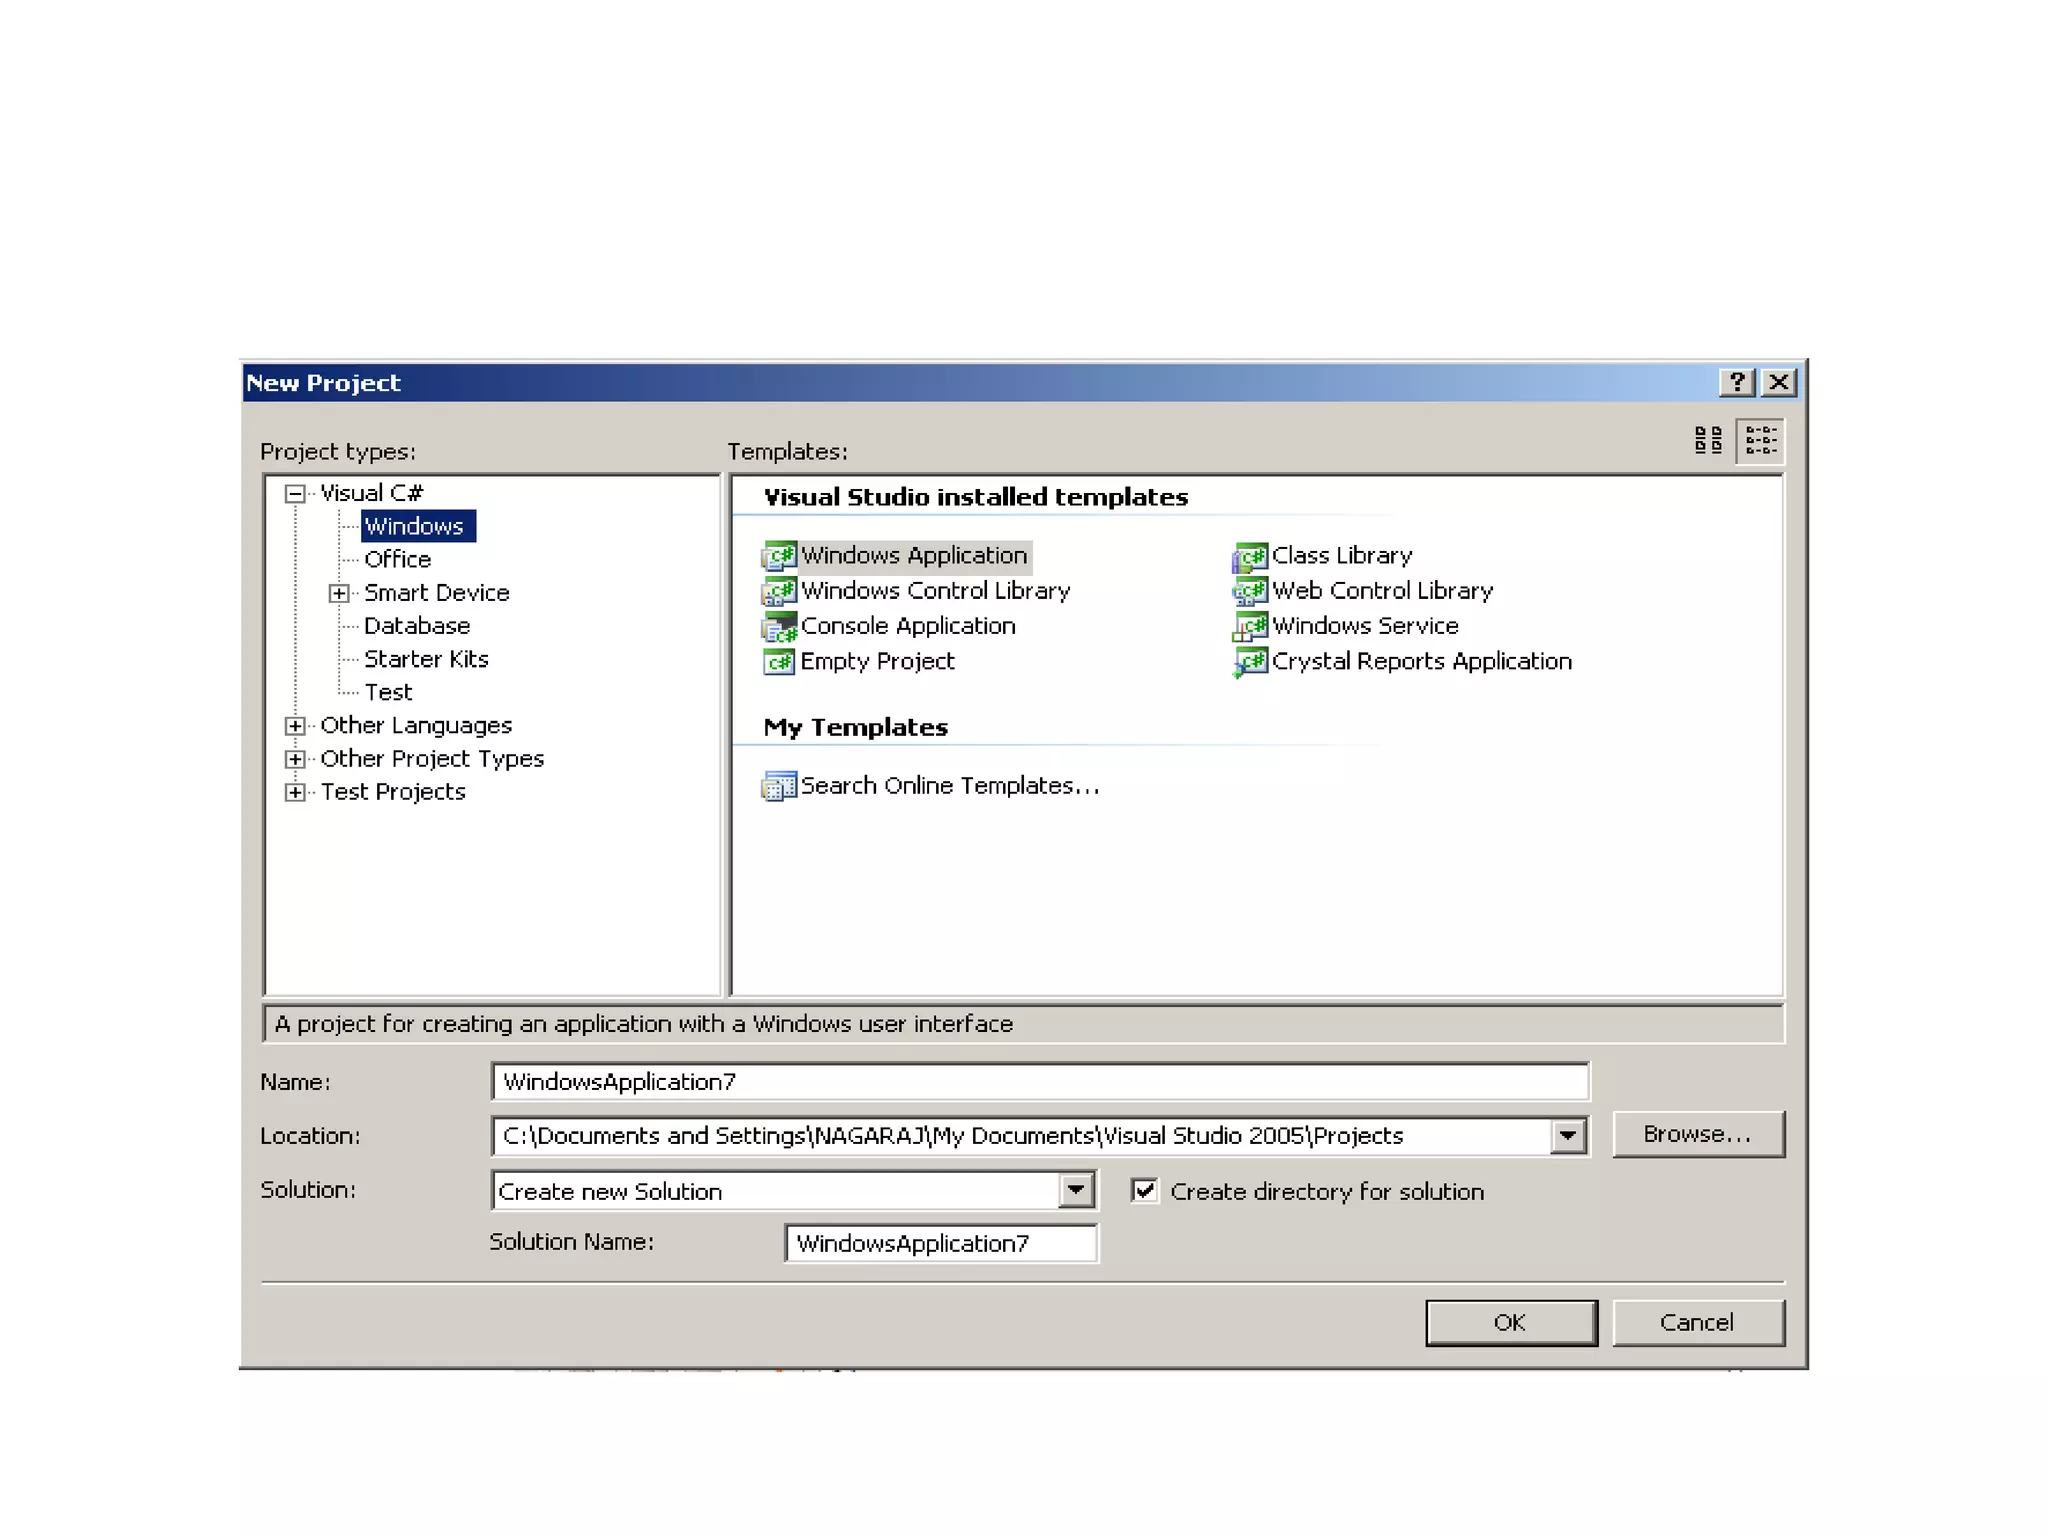Viewport: 2048px width, 1536px height.
Task: Collapse the Visual C# tree node
Action: (x=295, y=493)
